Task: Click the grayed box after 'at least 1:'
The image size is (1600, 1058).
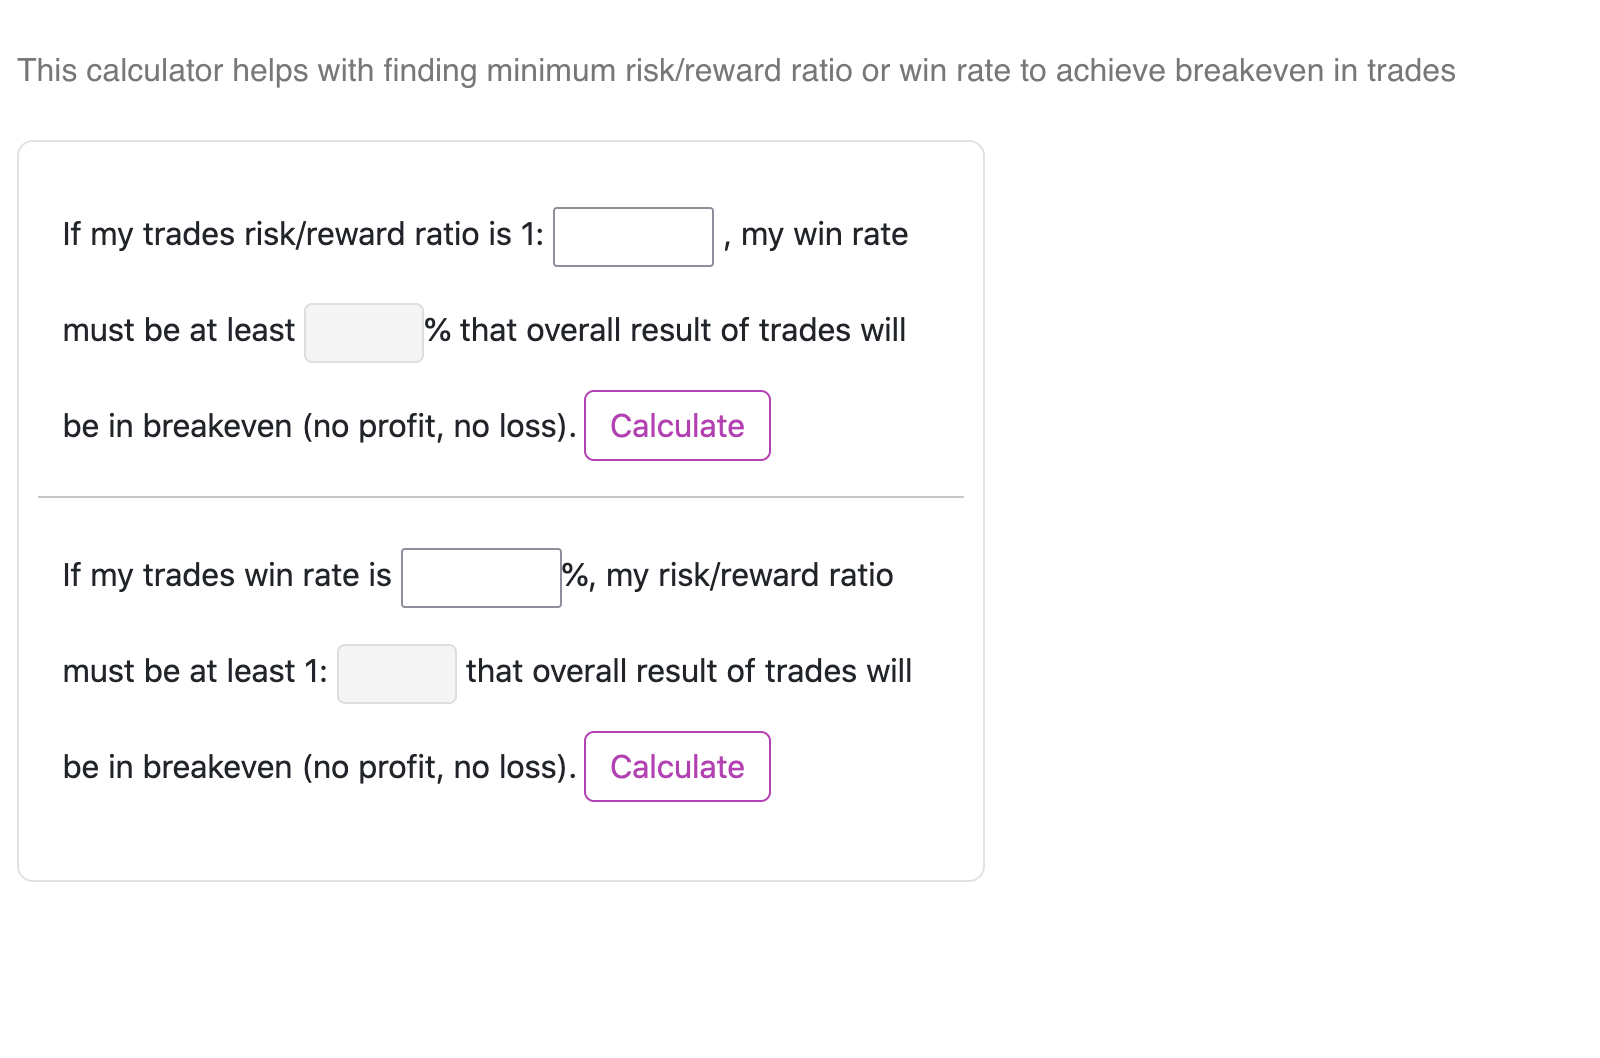Action: (x=396, y=673)
